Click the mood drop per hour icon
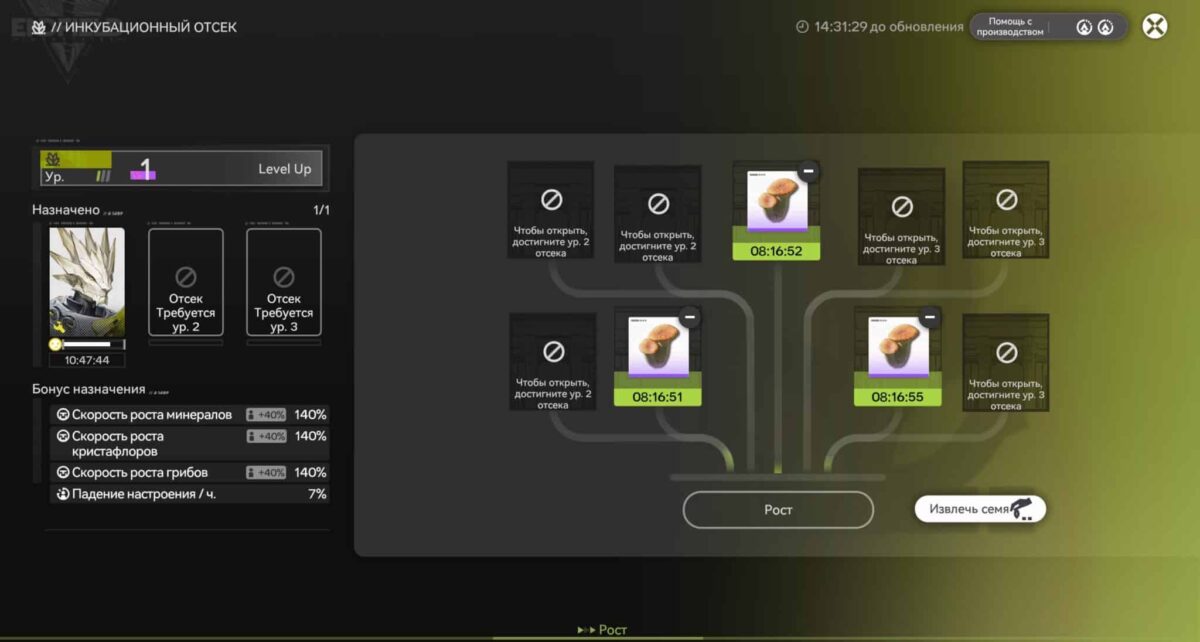 (62, 494)
